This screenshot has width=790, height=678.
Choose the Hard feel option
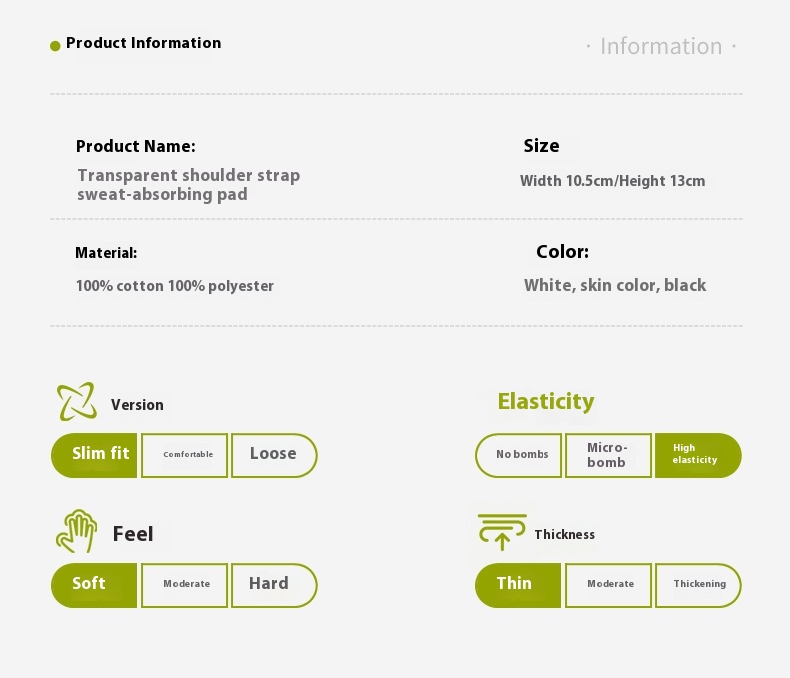click(275, 585)
